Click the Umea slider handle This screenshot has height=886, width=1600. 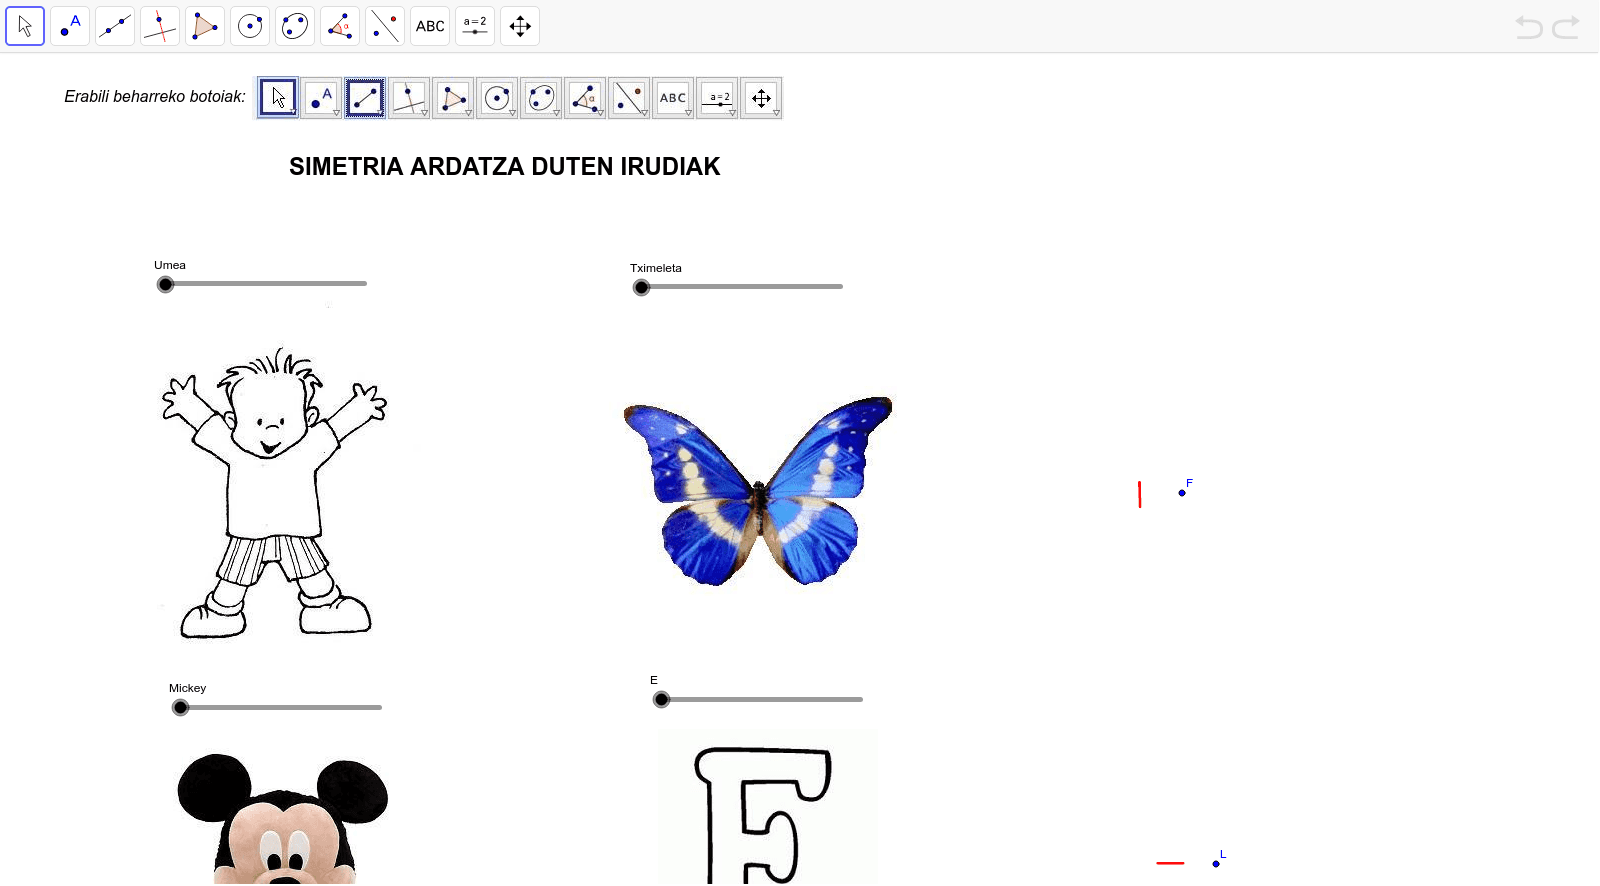tap(166, 285)
